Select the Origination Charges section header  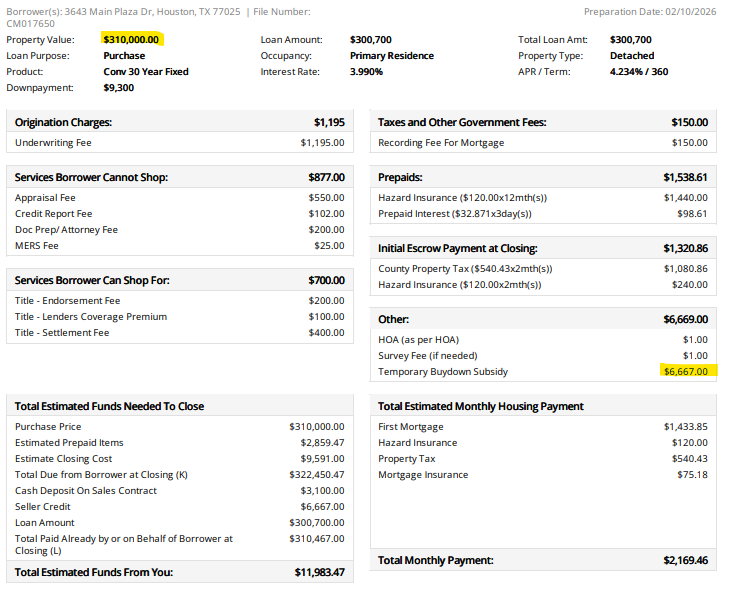[x=63, y=122]
